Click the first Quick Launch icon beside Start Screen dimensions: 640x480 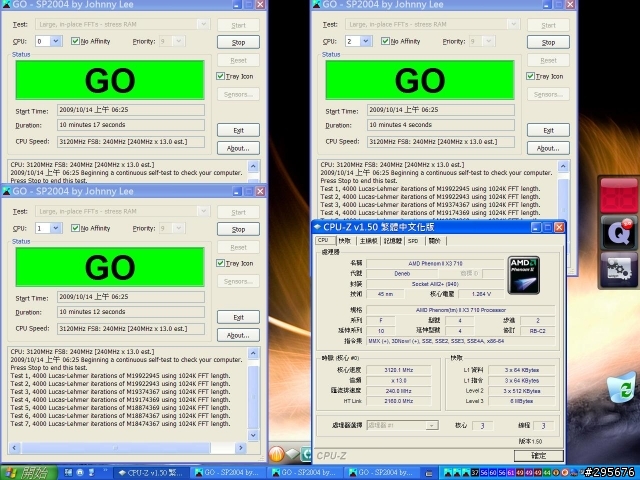pyautogui.click(x=69, y=473)
